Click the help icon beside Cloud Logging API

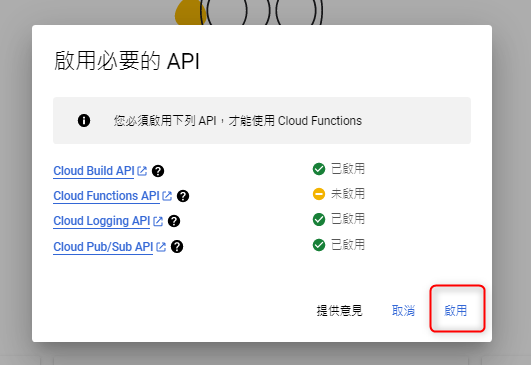point(174,221)
